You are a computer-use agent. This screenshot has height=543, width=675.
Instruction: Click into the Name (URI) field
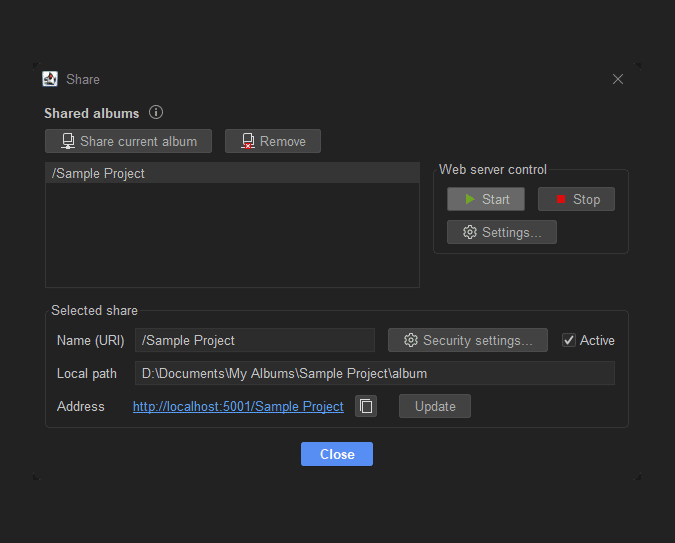click(x=255, y=340)
